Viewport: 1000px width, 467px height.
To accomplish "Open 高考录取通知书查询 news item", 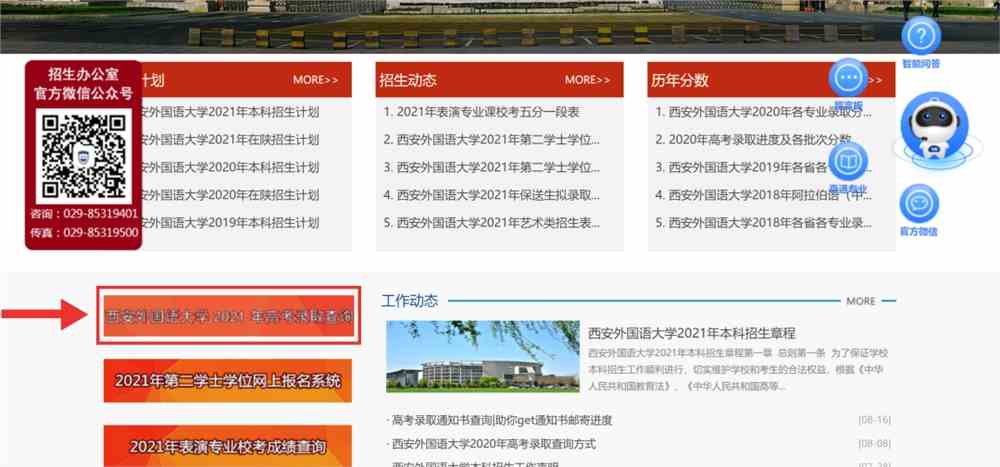I will coord(502,420).
